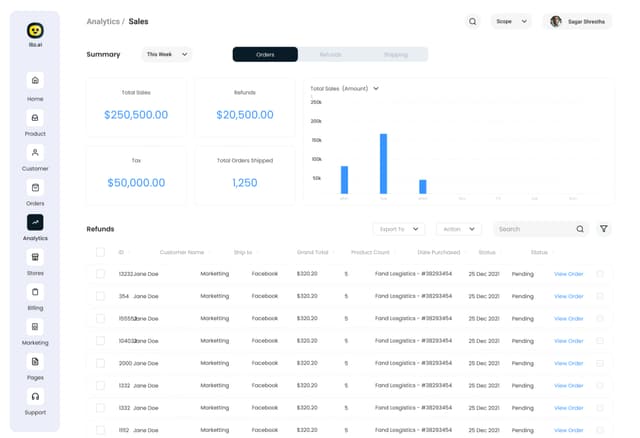Expand the This Week dropdown
Image resolution: width=640 pixels, height=438 pixels.
point(165,55)
